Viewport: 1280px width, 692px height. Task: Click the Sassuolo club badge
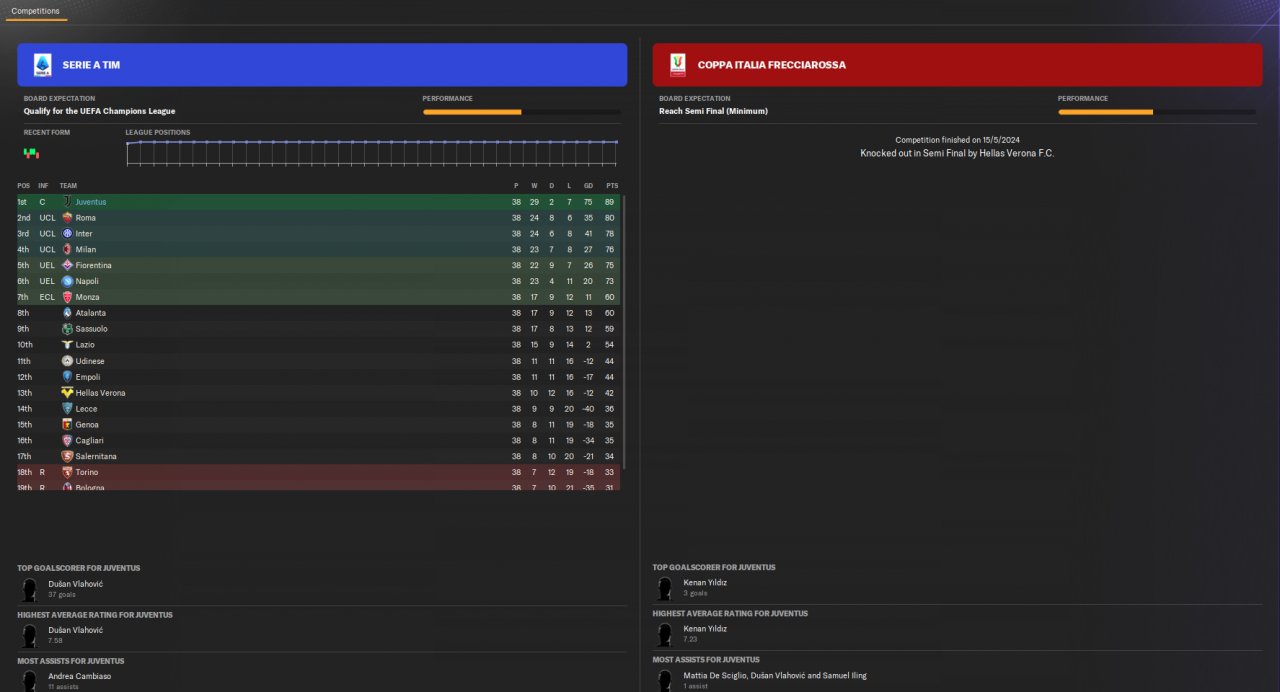point(67,329)
